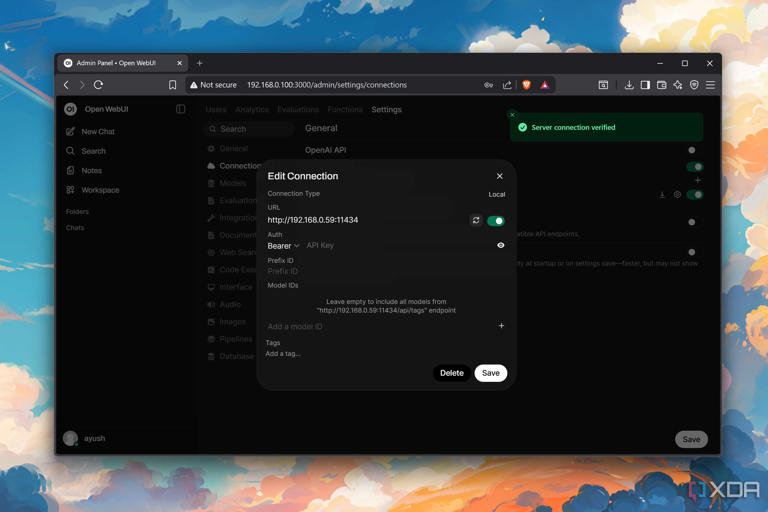Viewport: 768px width, 512px height.
Task: Switch to the Settings tab
Action: [x=386, y=110]
